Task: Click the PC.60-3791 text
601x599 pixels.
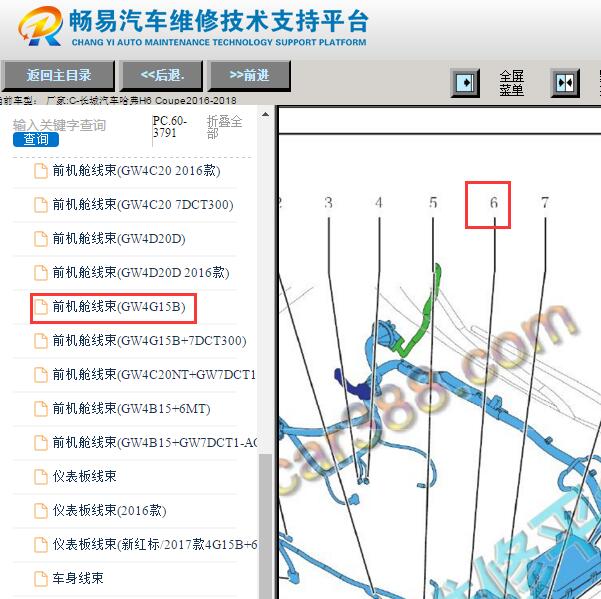Action: 169,127
